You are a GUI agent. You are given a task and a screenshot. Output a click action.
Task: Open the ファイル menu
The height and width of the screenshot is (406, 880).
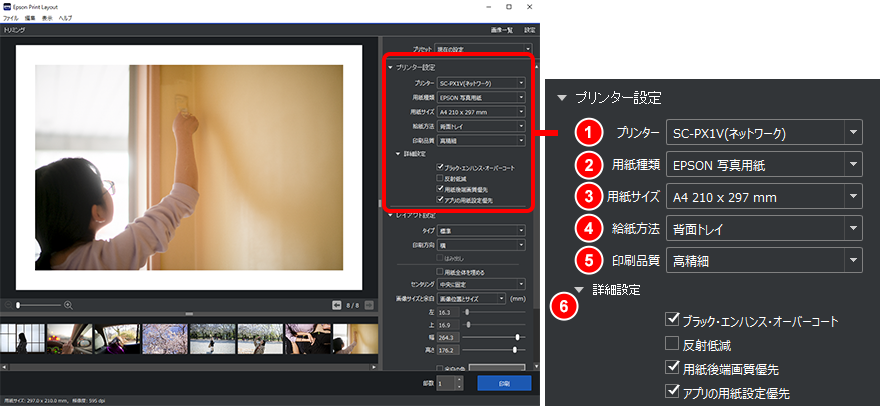coord(10,19)
